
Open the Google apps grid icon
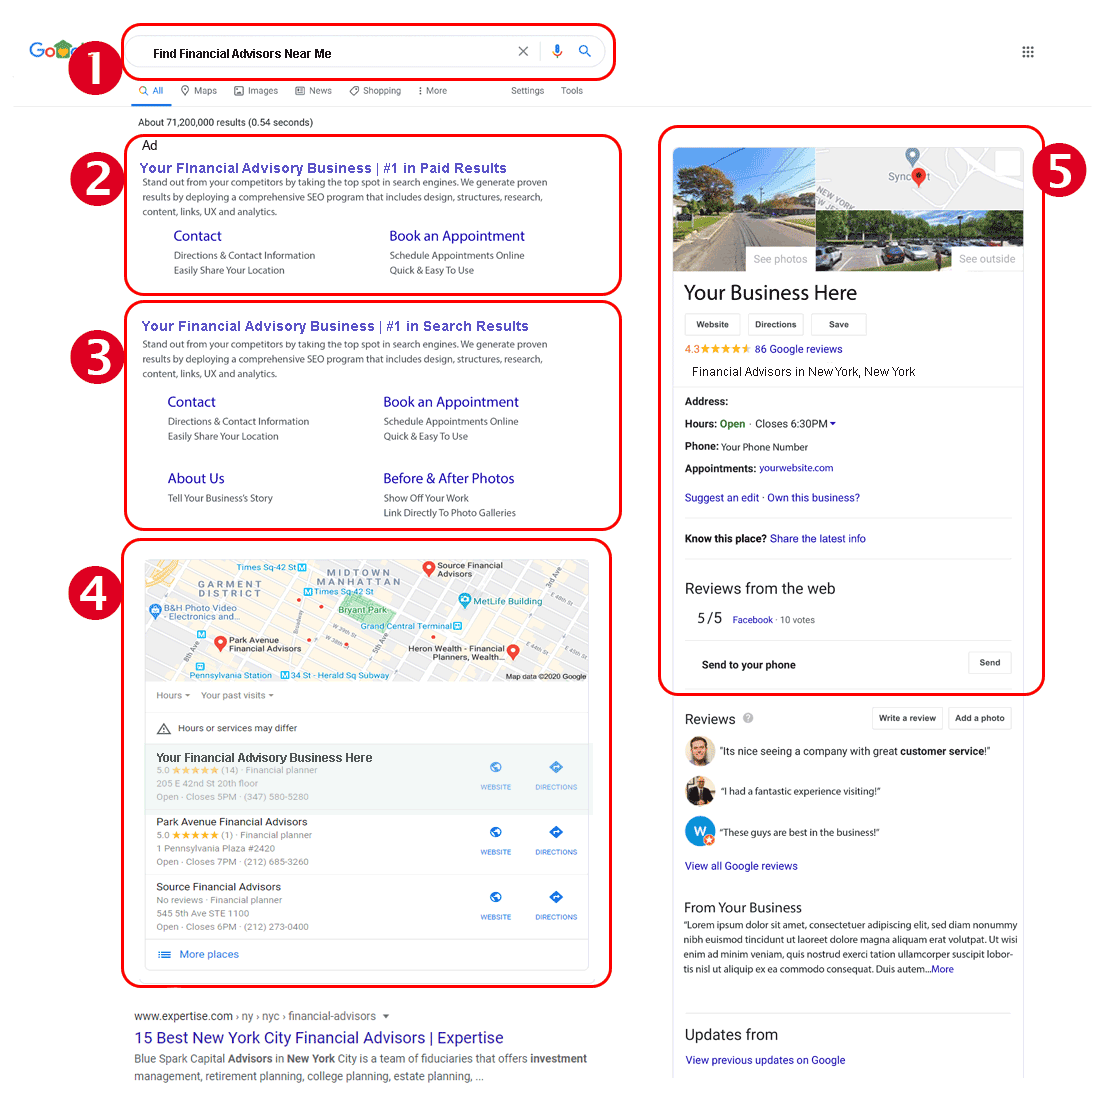tap(1028, 52)
